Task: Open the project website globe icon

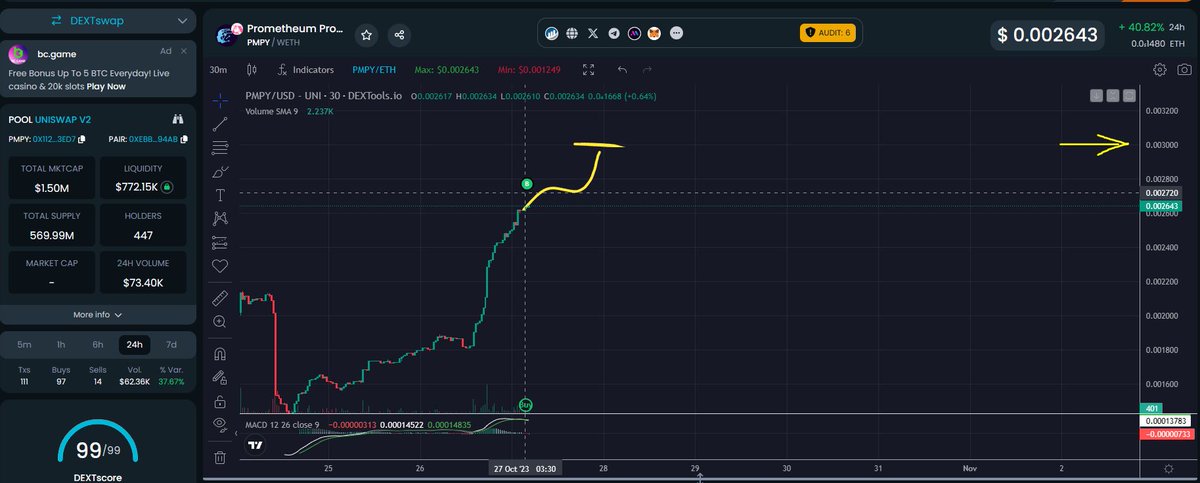Action: (x=572, y=33)
